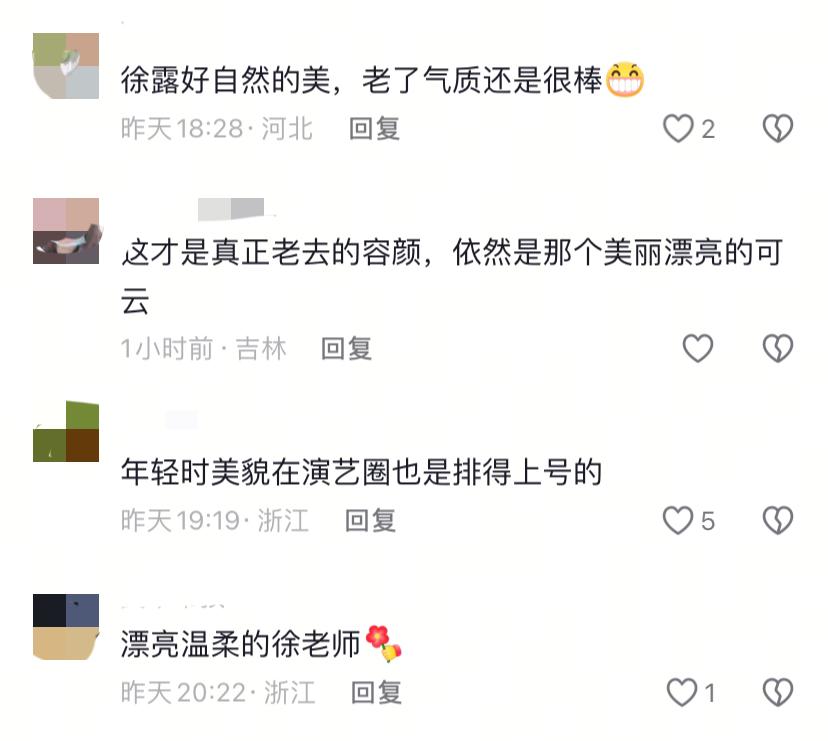Dislike the 徐露好自然的美 comment
The image size is (828, 741).
pos(778,128)
